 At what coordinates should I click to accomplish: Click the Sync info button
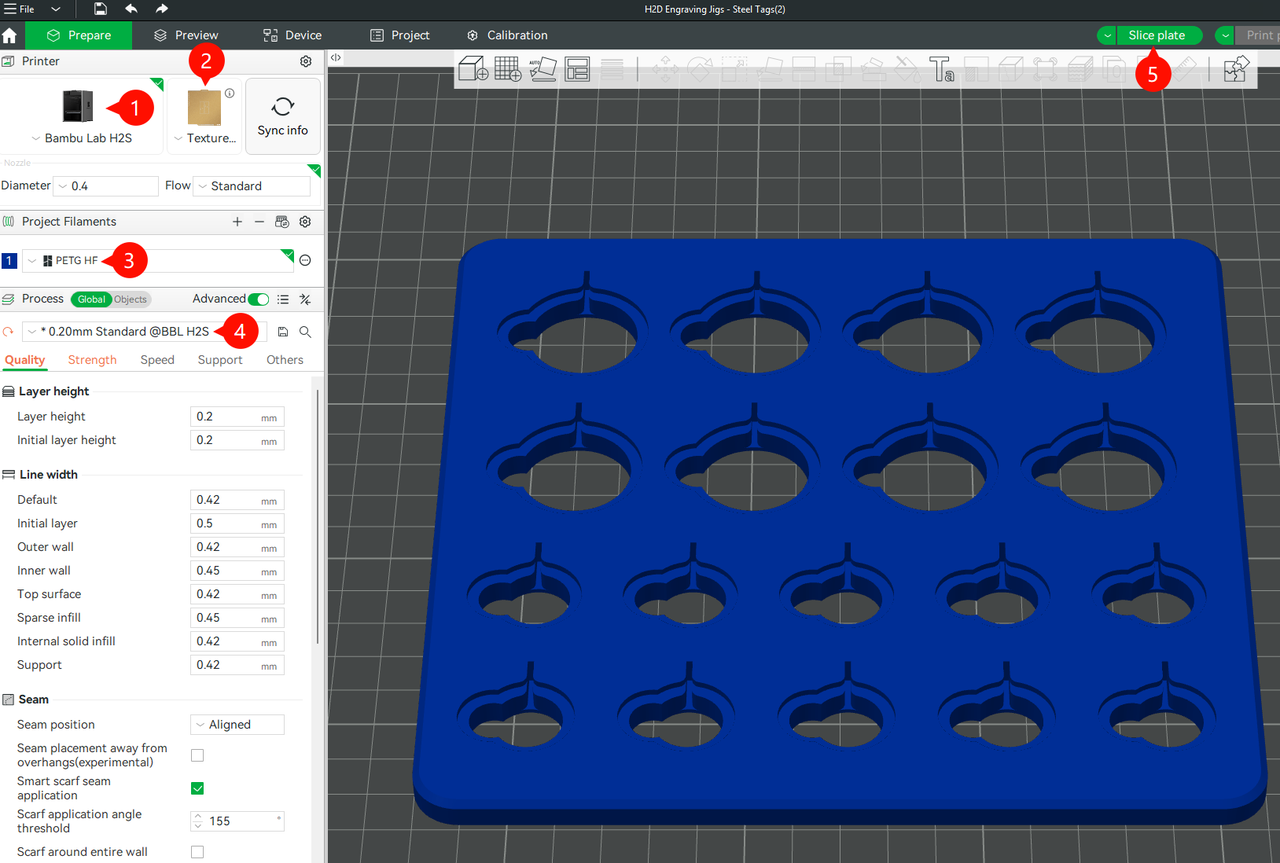click(283, 116)
